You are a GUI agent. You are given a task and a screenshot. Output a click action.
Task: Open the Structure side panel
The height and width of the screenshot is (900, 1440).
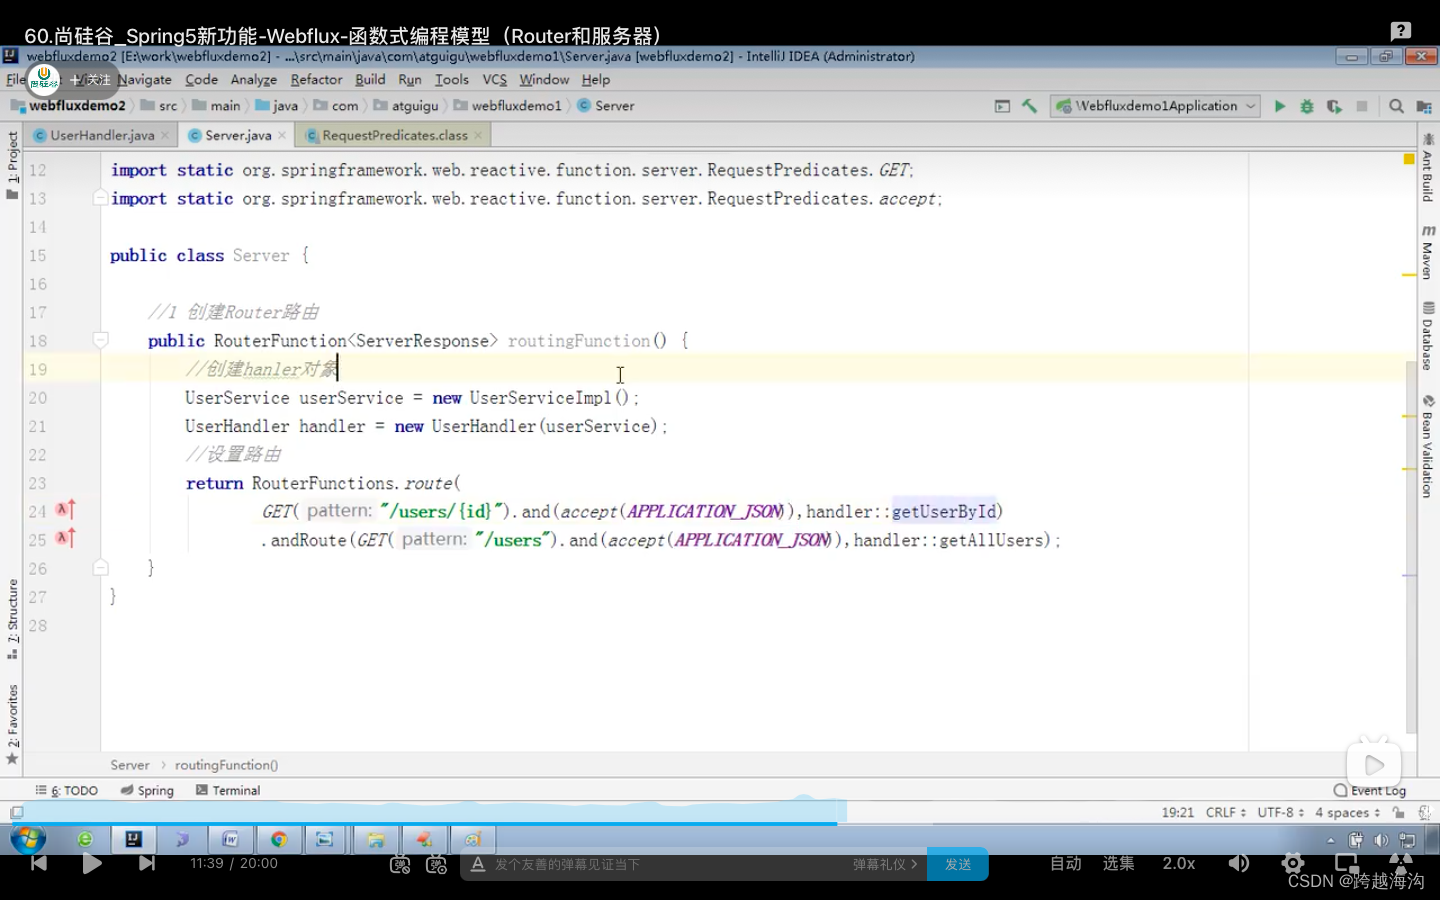click(12, 618)
